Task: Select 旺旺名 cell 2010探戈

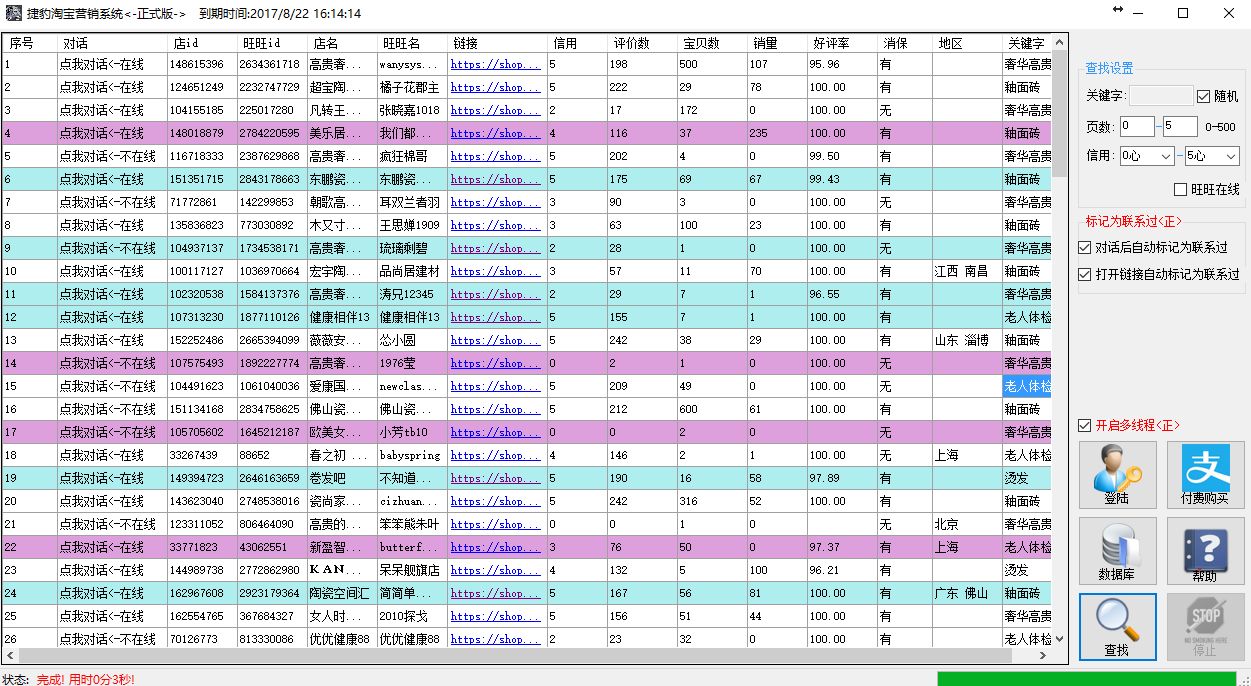Action: click(x=412, y=616)
